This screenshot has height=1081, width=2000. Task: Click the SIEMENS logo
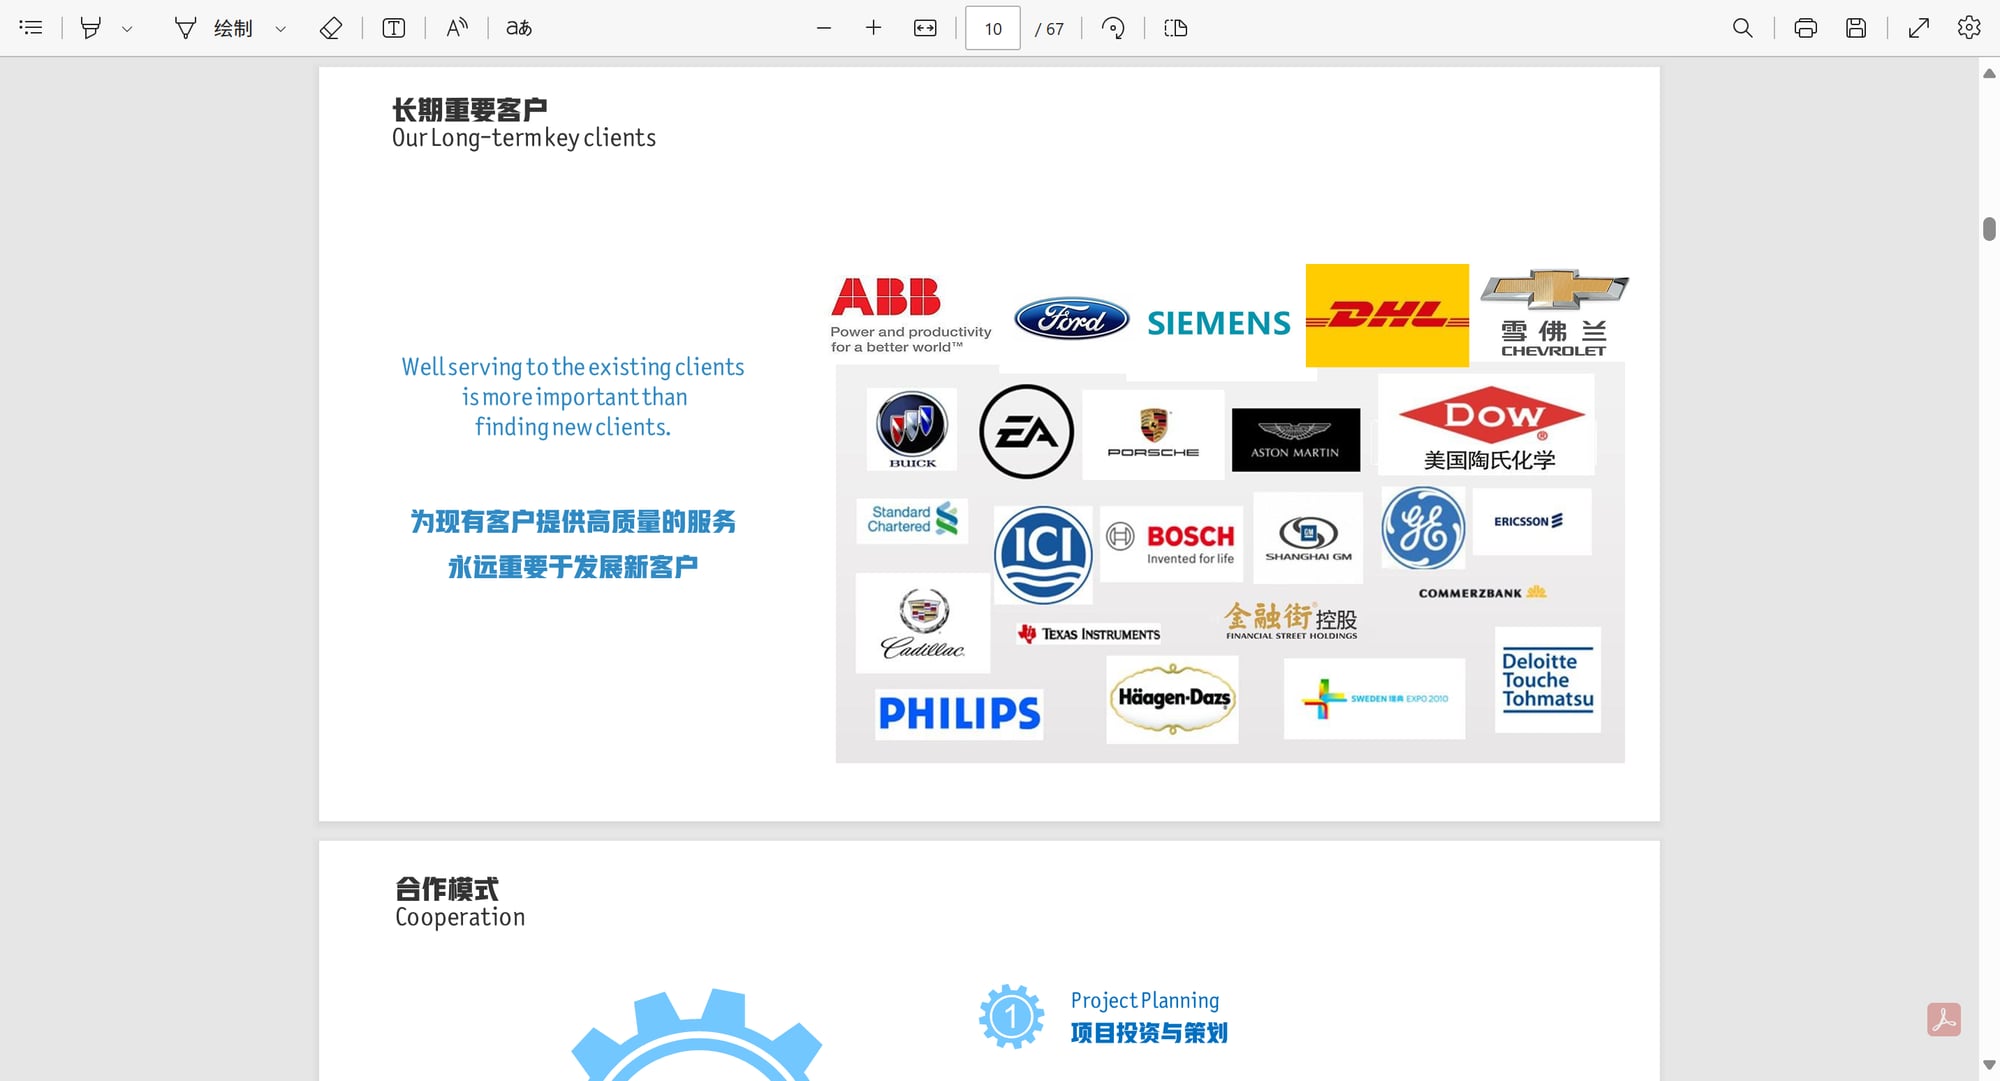[1219, 323]
